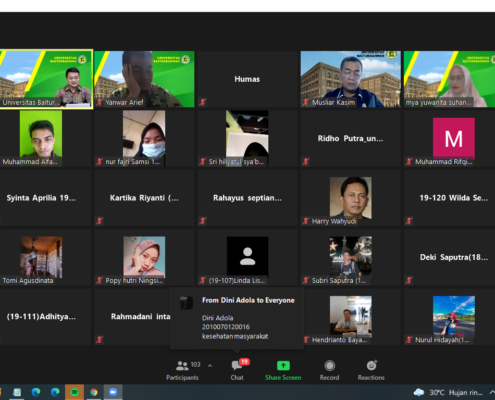Expand the Participants options caret

(x=210, y=366)
